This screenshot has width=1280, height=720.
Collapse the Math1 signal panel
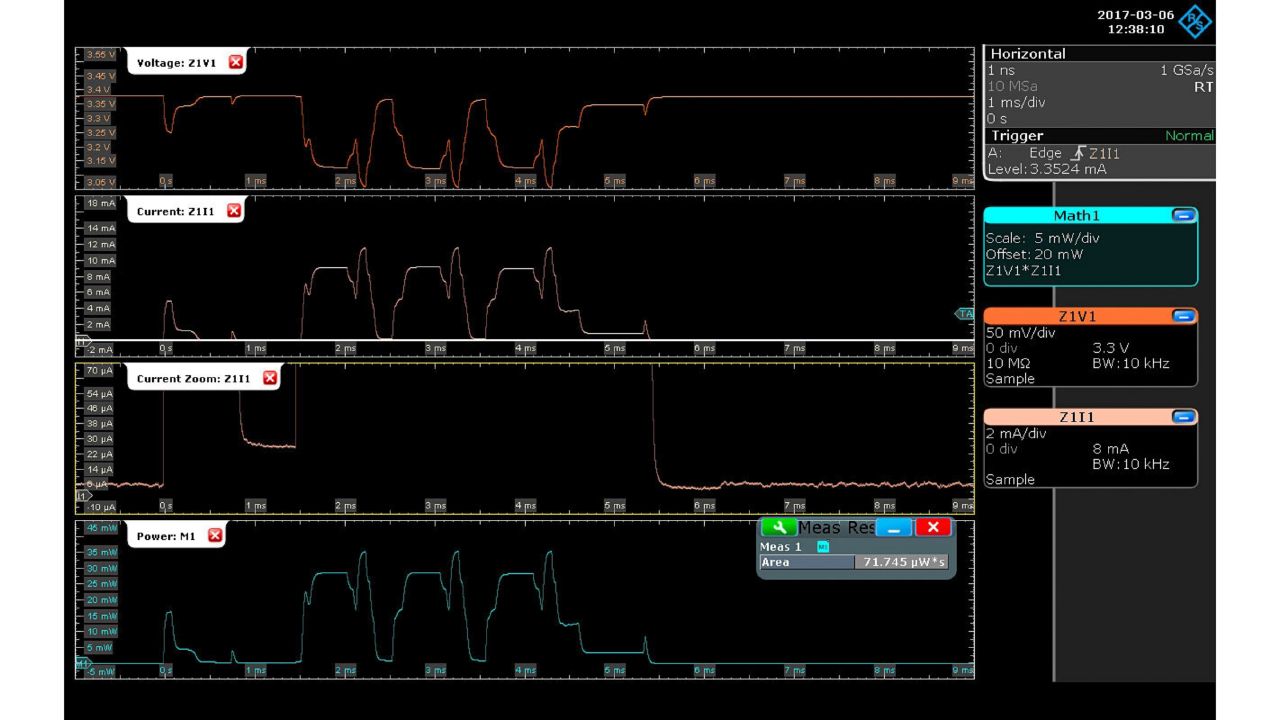1183,215
